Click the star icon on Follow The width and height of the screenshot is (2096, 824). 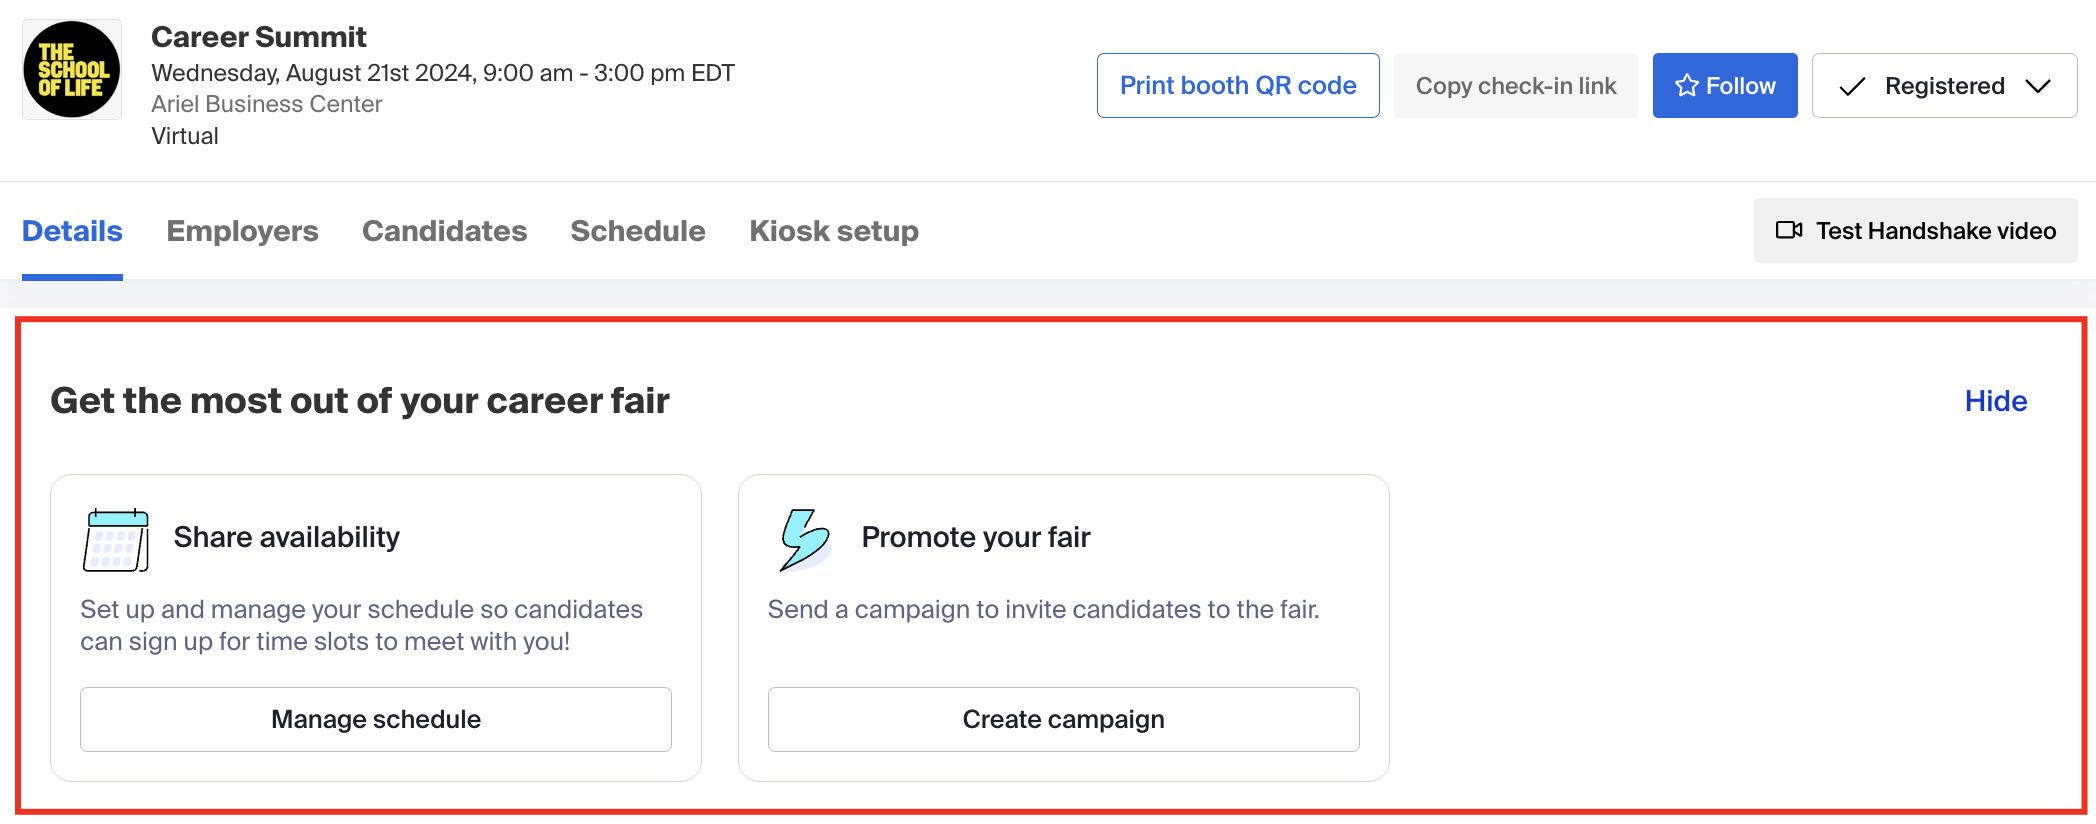(1687, 85)
